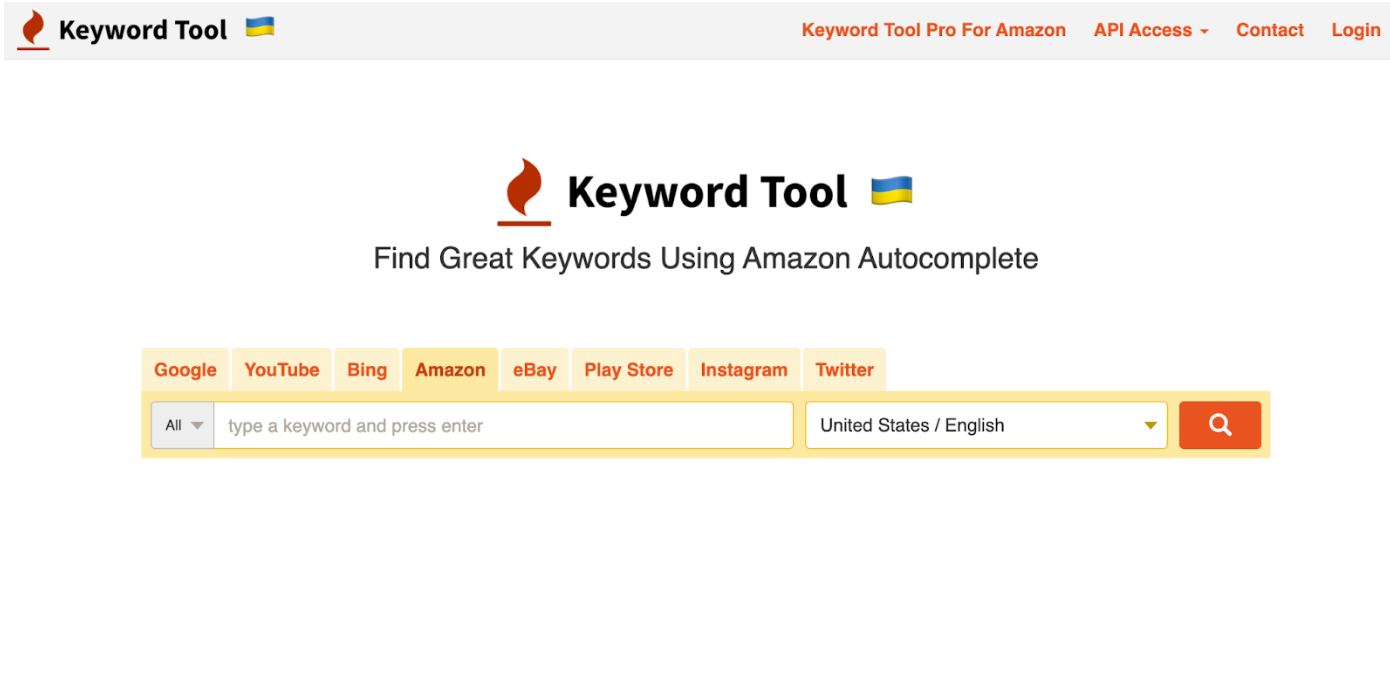Switch to the Google tab
1390x694 pixels.
[185, 369]
